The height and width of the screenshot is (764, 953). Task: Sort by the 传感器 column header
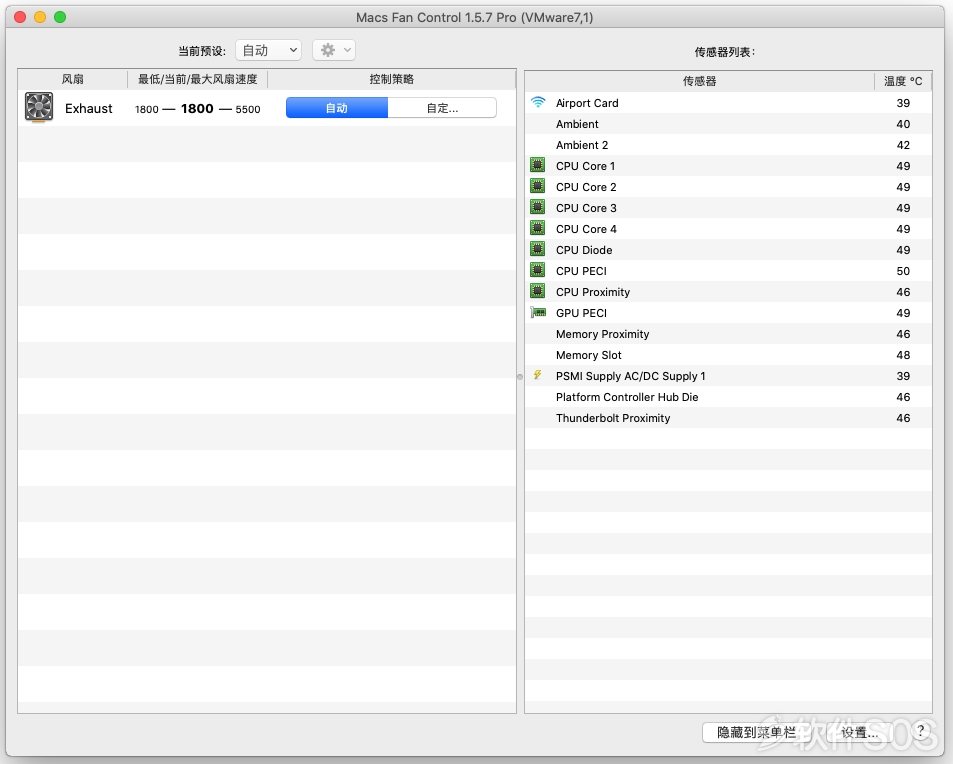click(x=700, y=81)
